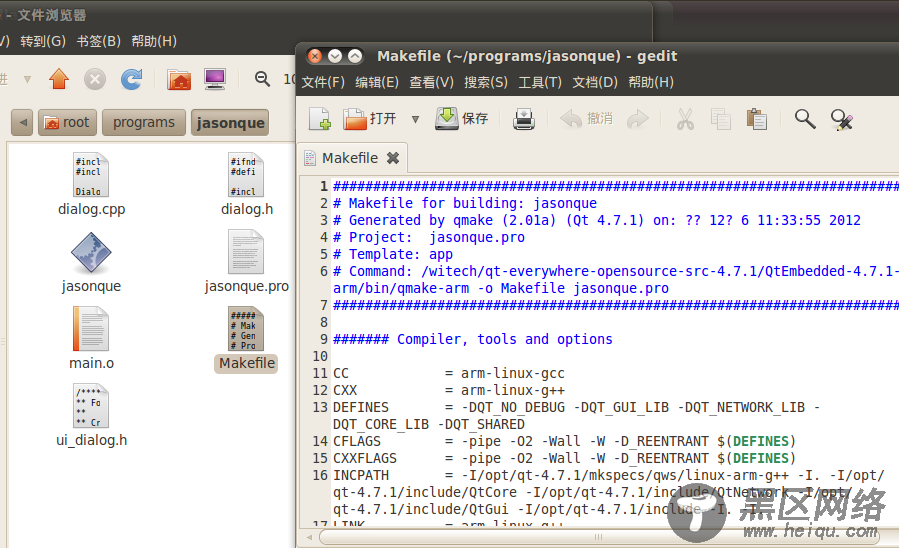The width and height of the screenshot is (899, 548).
Task: Click the print icon in gedit toolbar
Action: point(524,119)
